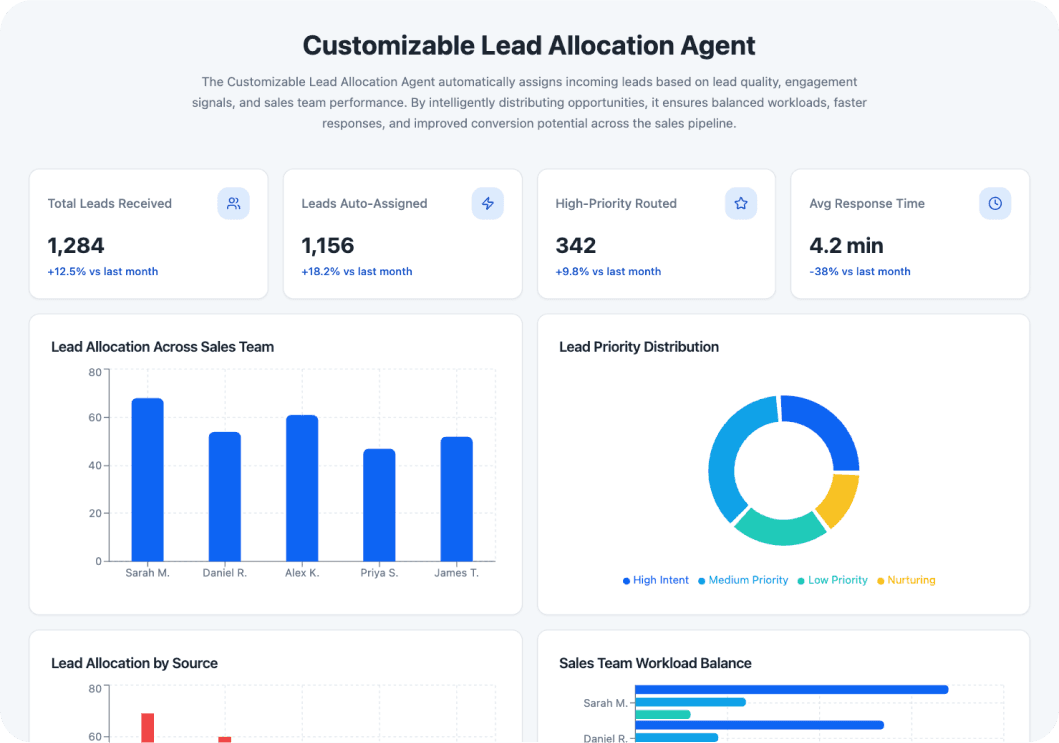The height and width of the screenshot is (743, 1059).
Task: Click the Lead Allocation by Source title
Action: [x=134, y=663]
